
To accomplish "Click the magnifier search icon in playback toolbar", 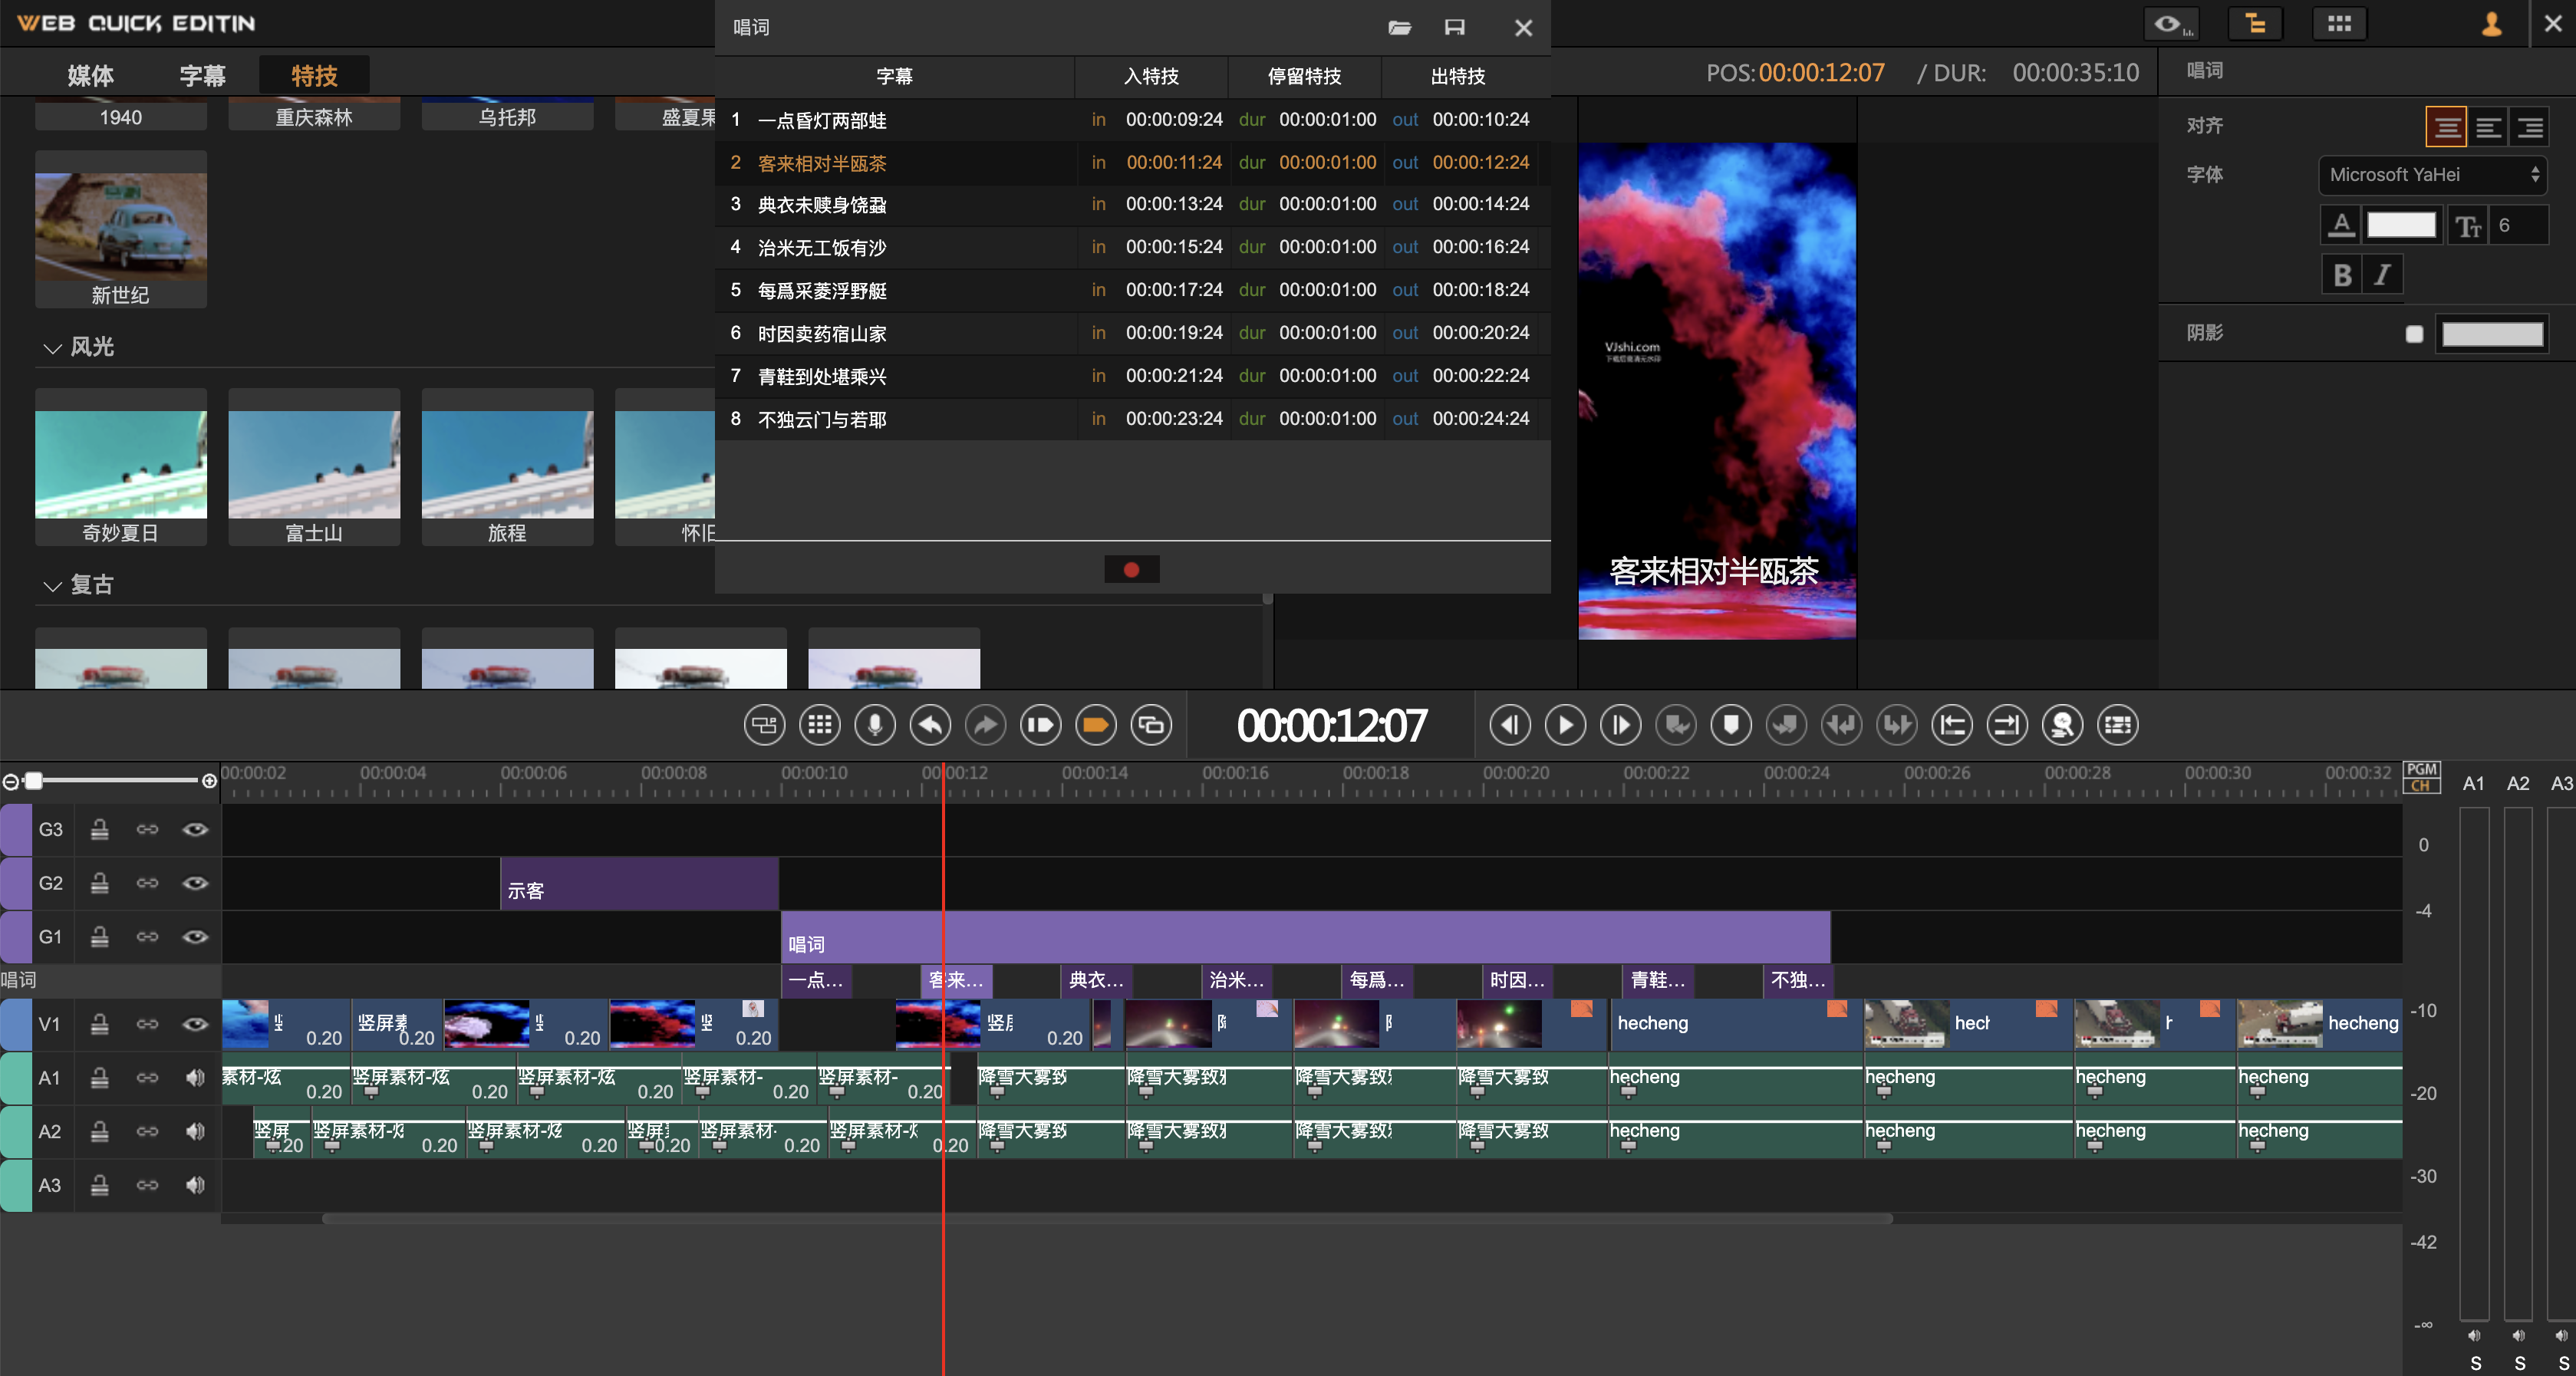I will [2062, 725].
